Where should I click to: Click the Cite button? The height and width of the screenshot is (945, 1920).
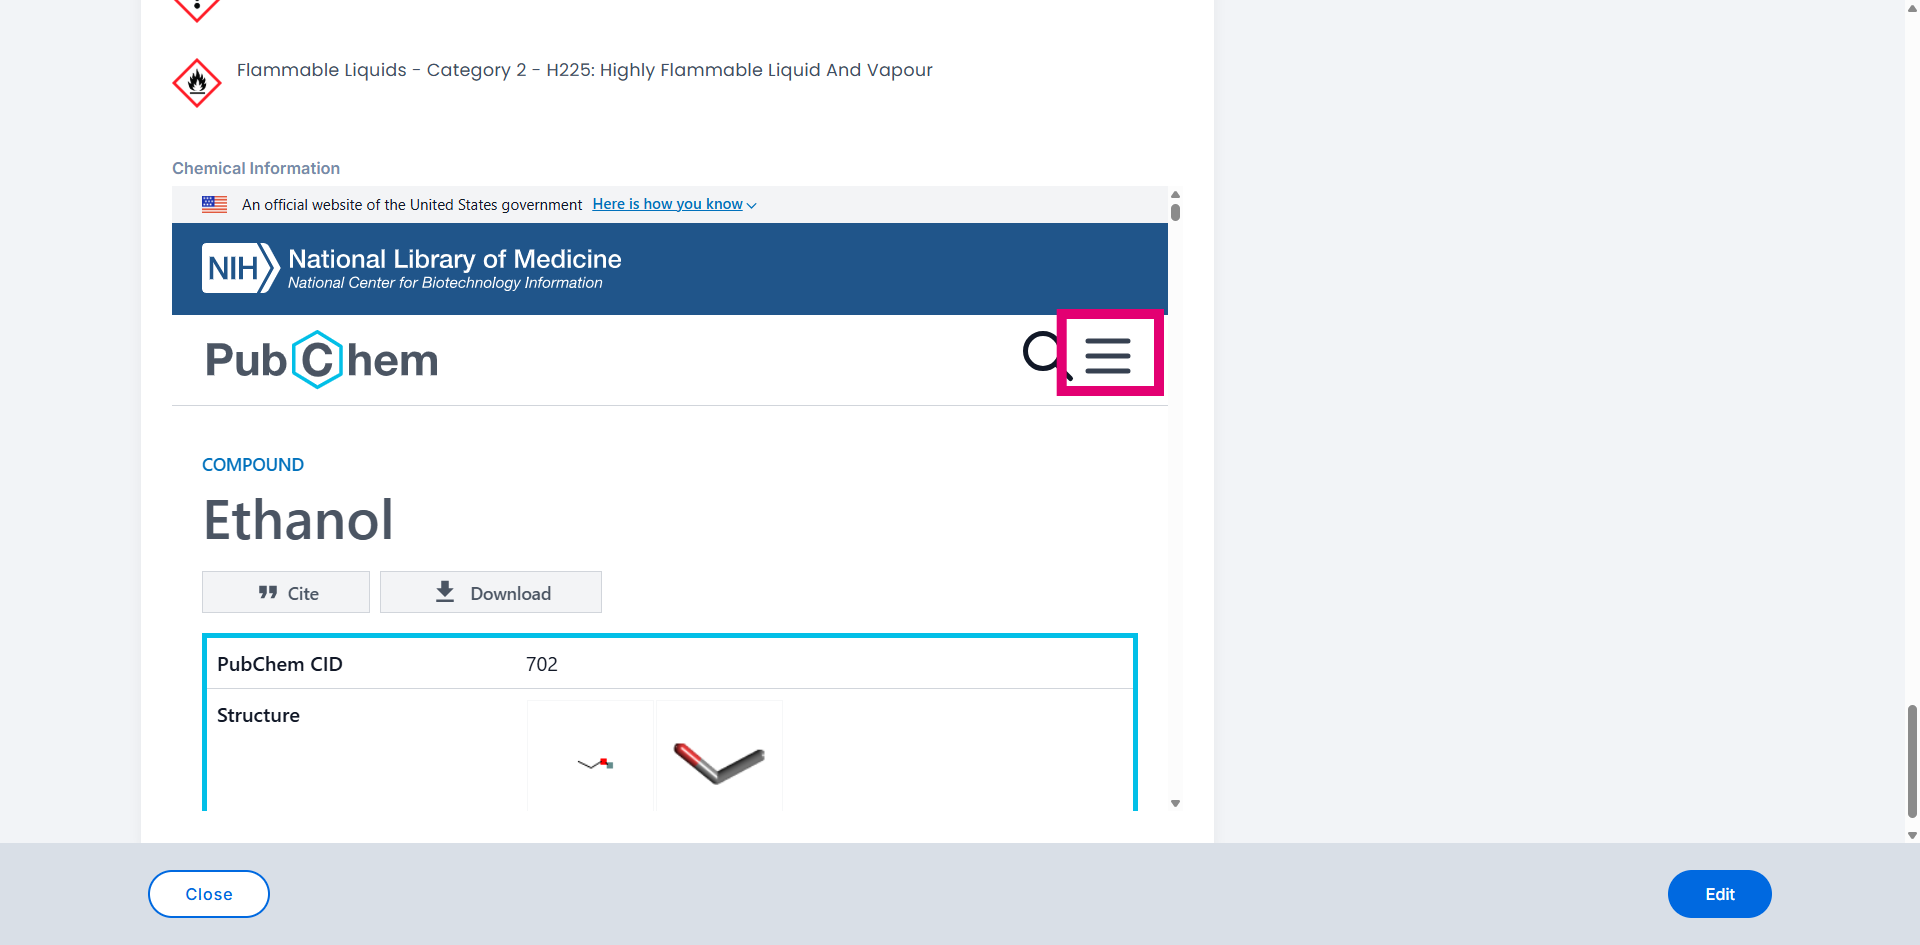286,592
